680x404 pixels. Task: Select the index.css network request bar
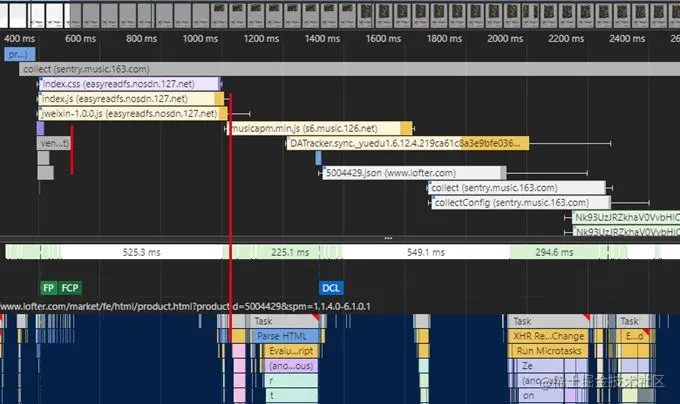pos(130,84)
